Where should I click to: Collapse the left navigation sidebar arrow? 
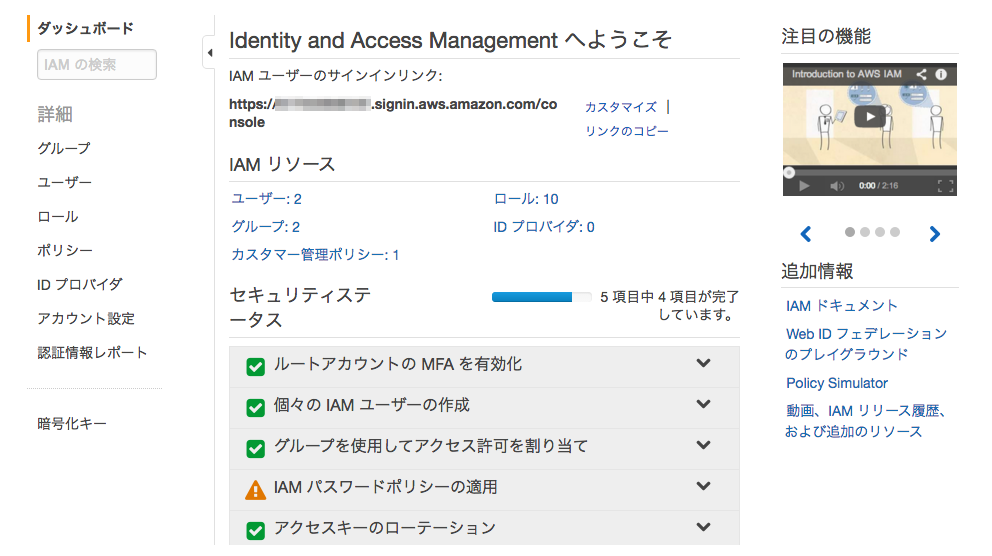(210, 52)
